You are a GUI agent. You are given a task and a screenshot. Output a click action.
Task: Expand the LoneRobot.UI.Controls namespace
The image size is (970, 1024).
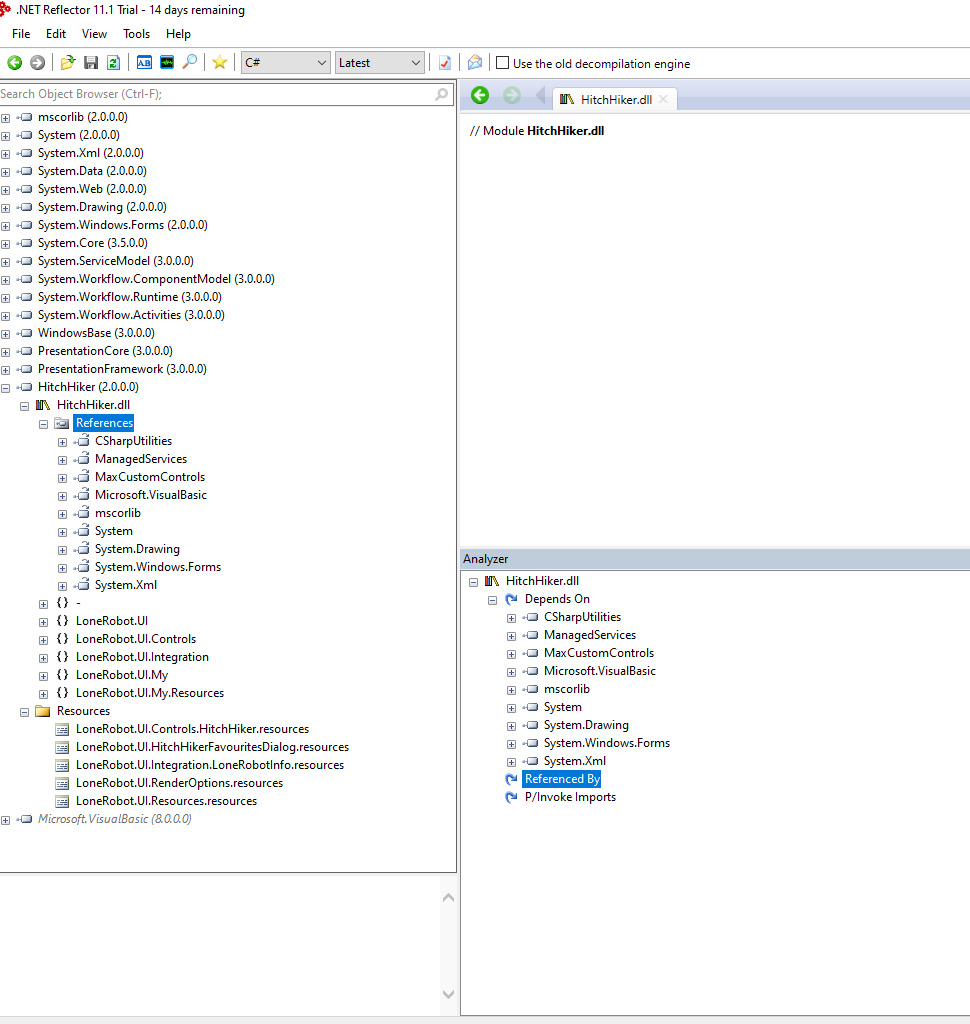43,640
